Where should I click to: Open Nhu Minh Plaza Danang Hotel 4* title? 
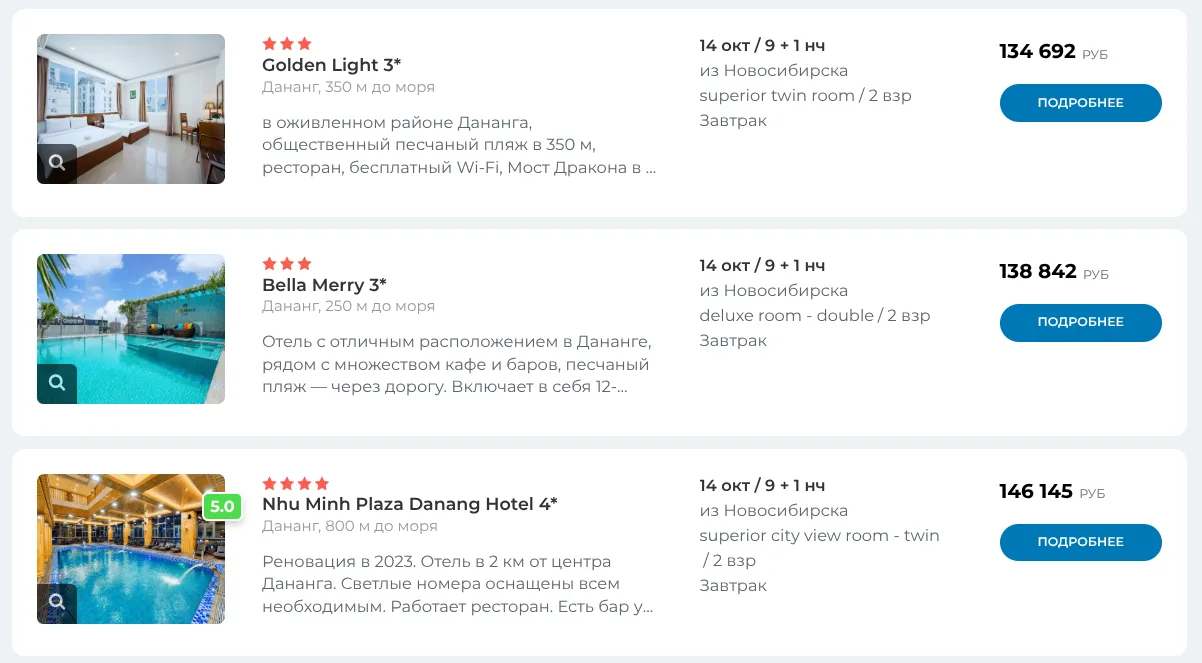[x=410, y=504]
